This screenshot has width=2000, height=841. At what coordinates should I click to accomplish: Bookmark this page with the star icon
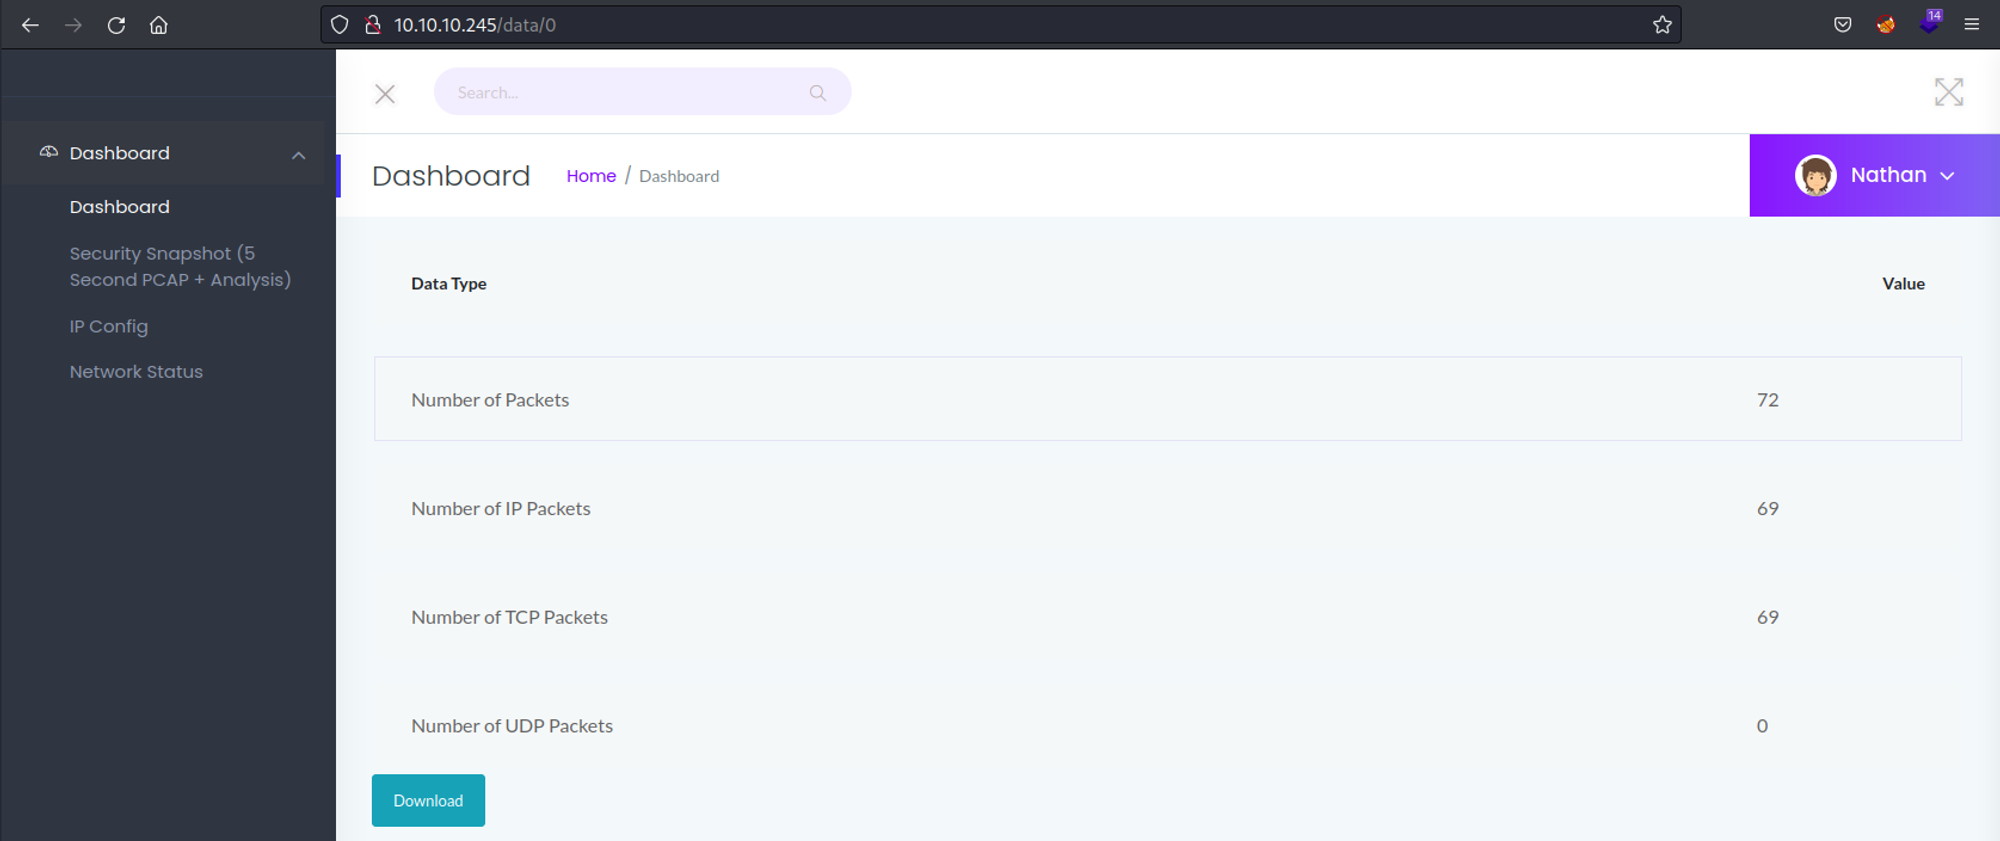point(1662,25)
